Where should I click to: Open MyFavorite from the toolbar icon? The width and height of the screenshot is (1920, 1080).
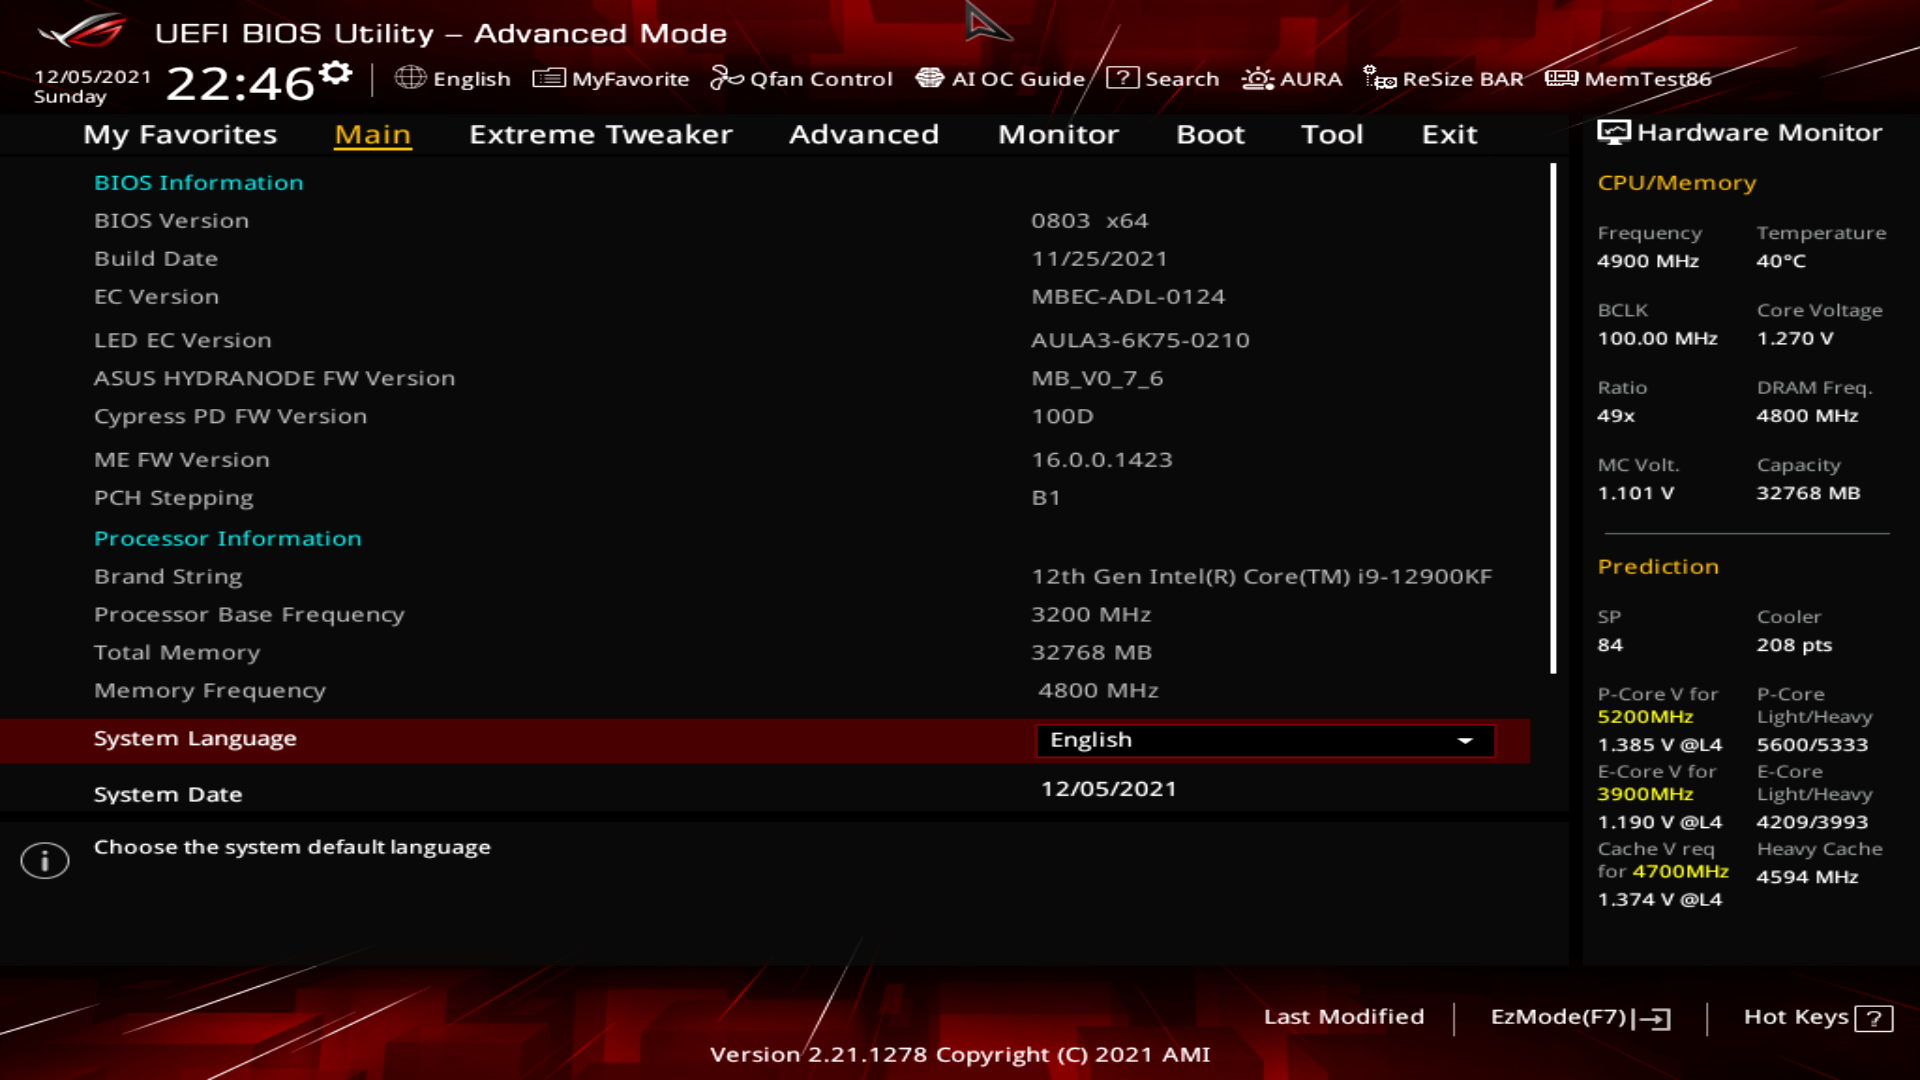pos(549,78)
